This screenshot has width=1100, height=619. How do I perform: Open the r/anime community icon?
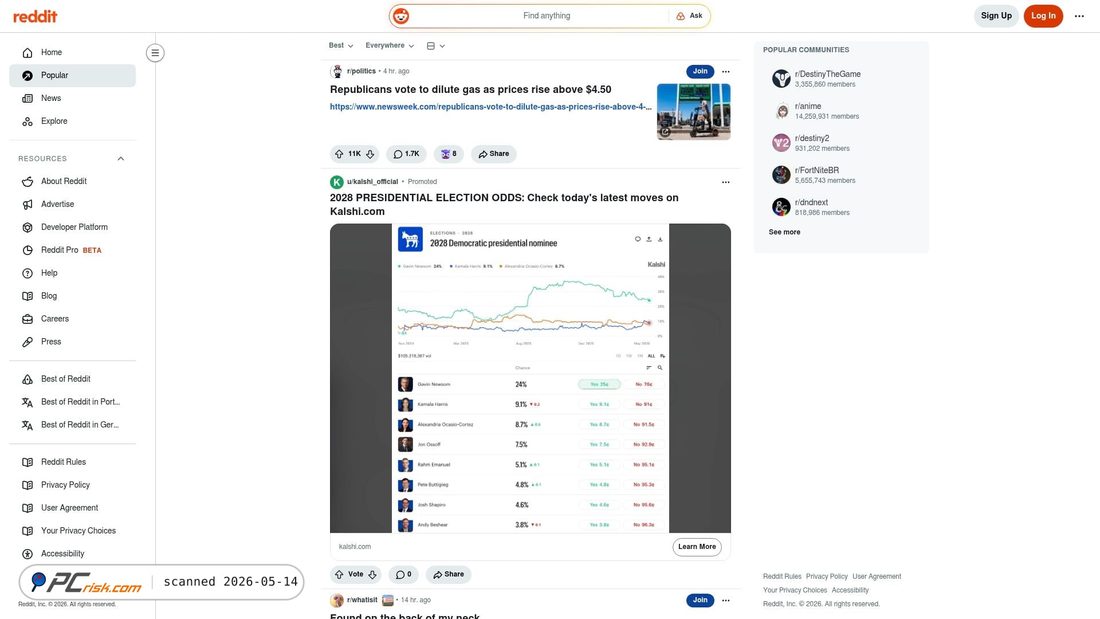tap(781, 111)
